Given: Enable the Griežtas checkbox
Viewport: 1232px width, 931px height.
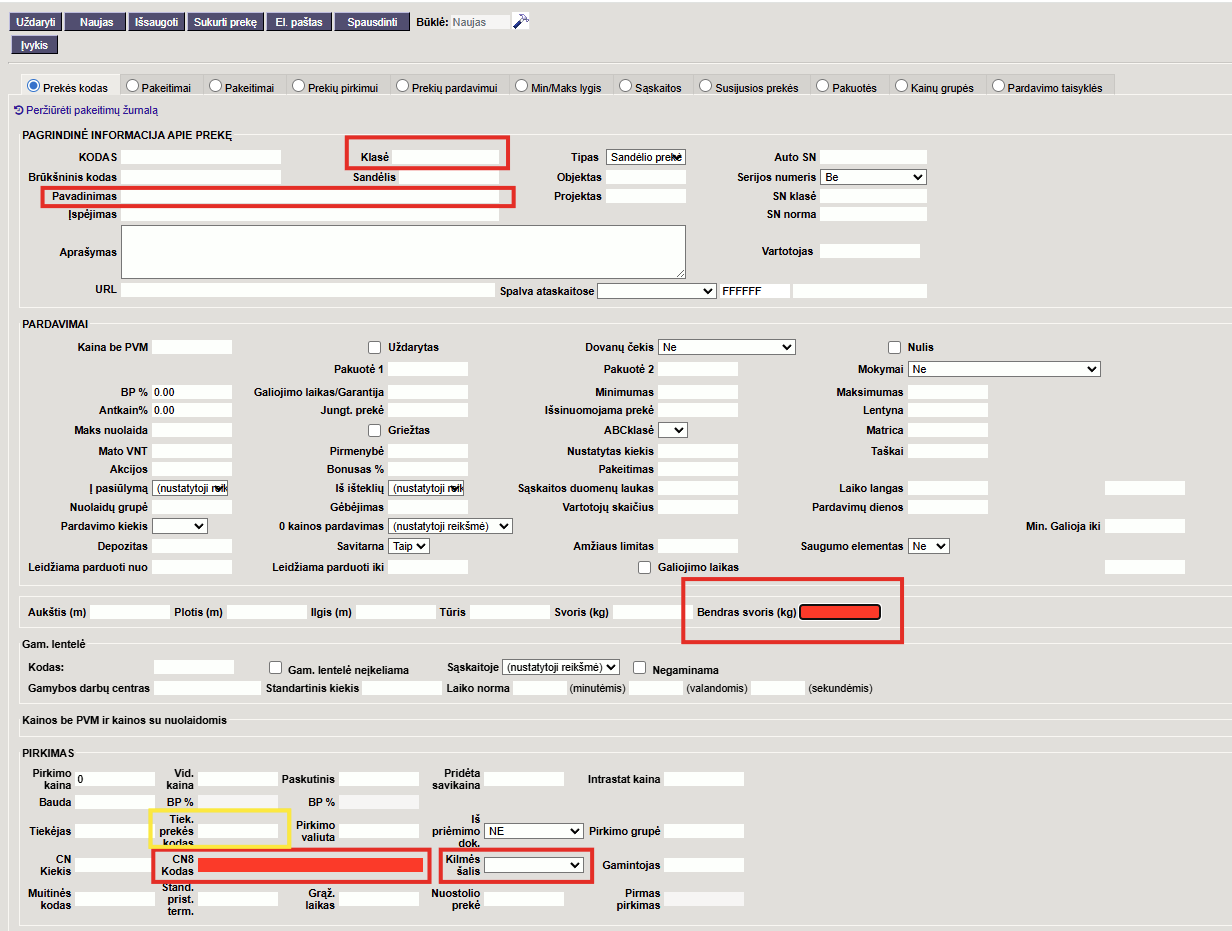Looking at the screenshot, I should pyautogui.click(x=375, y=430).
